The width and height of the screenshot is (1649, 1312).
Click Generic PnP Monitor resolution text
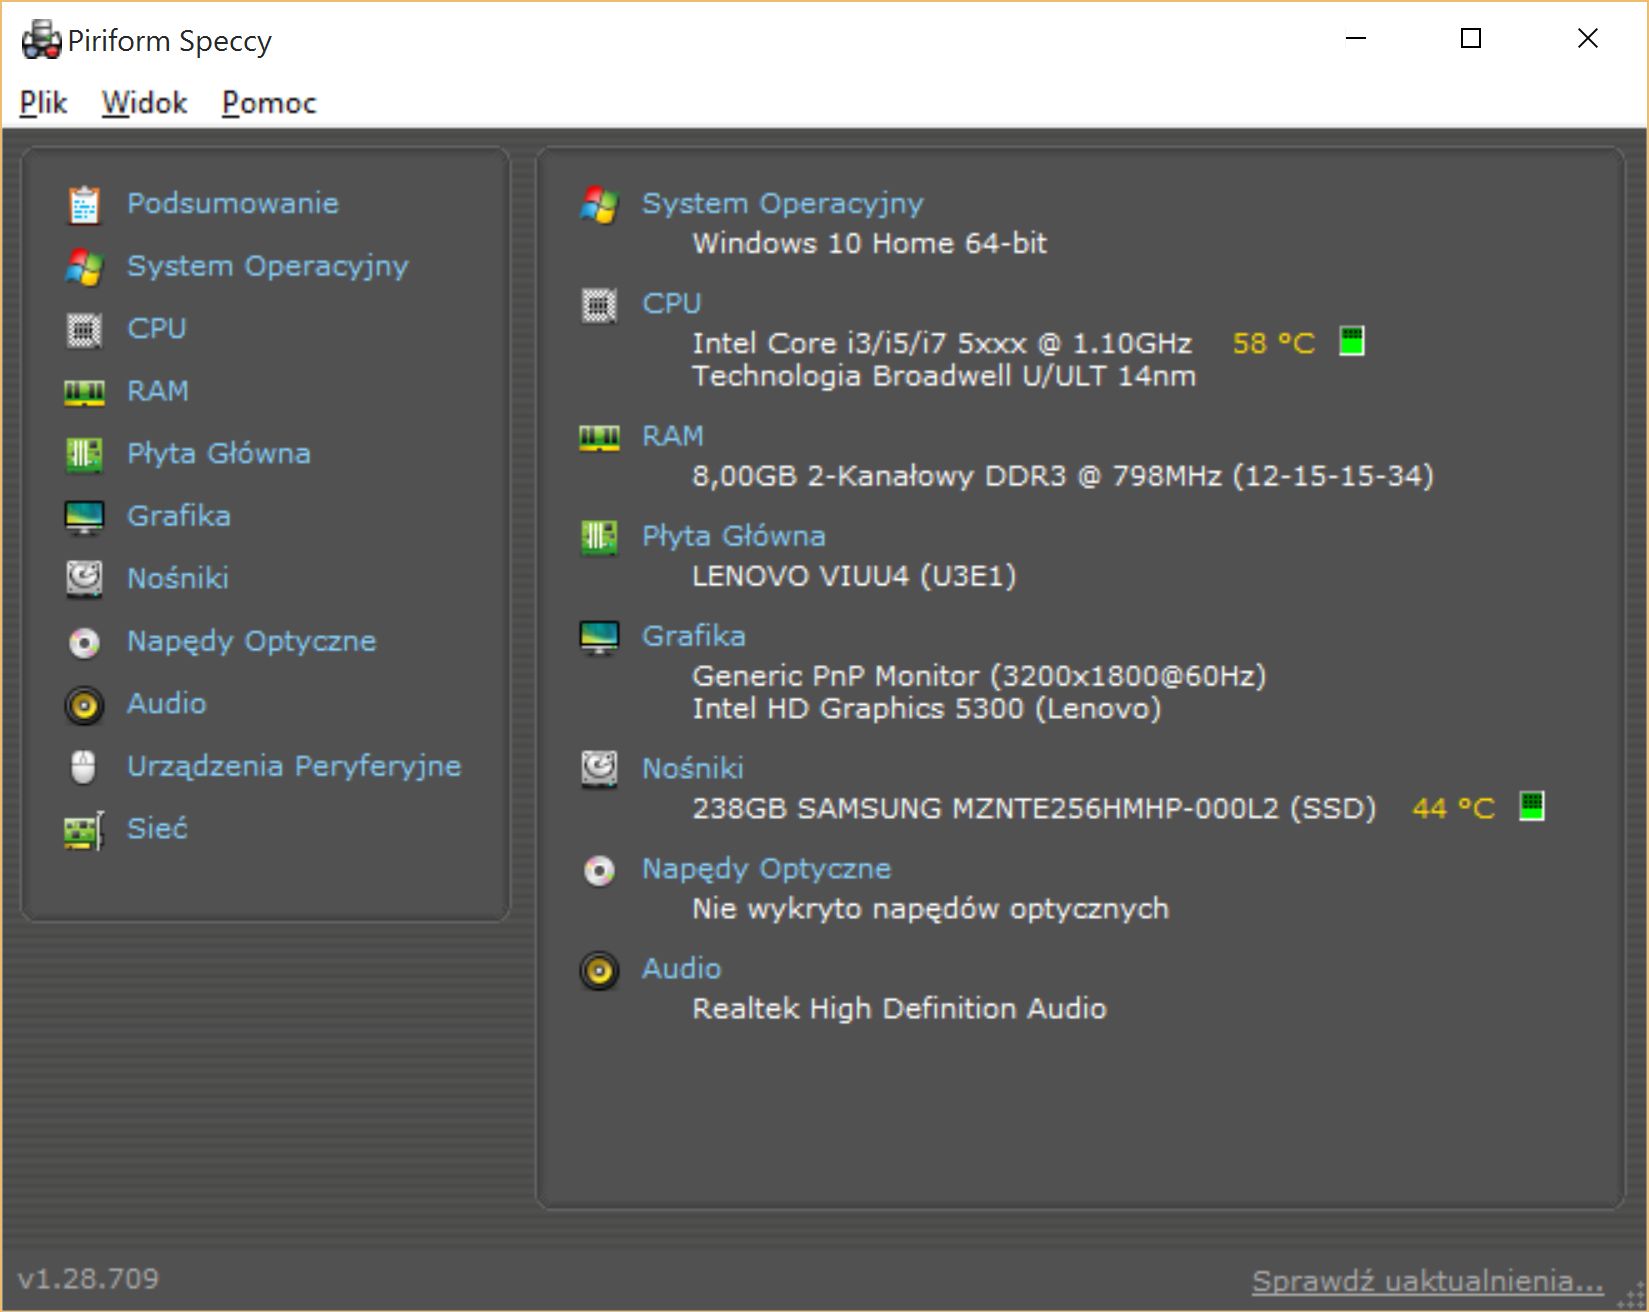click(978, 676)
